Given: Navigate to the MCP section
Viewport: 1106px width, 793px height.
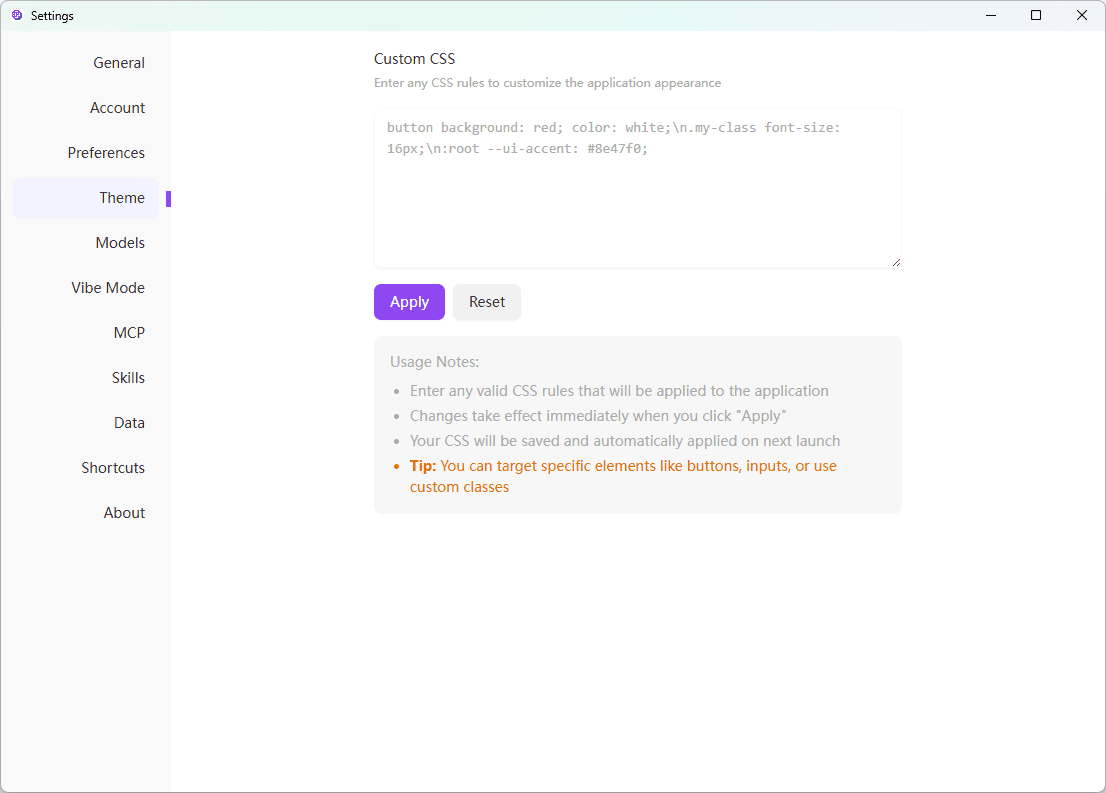Looking at the screenshot, I should point(129,333).
